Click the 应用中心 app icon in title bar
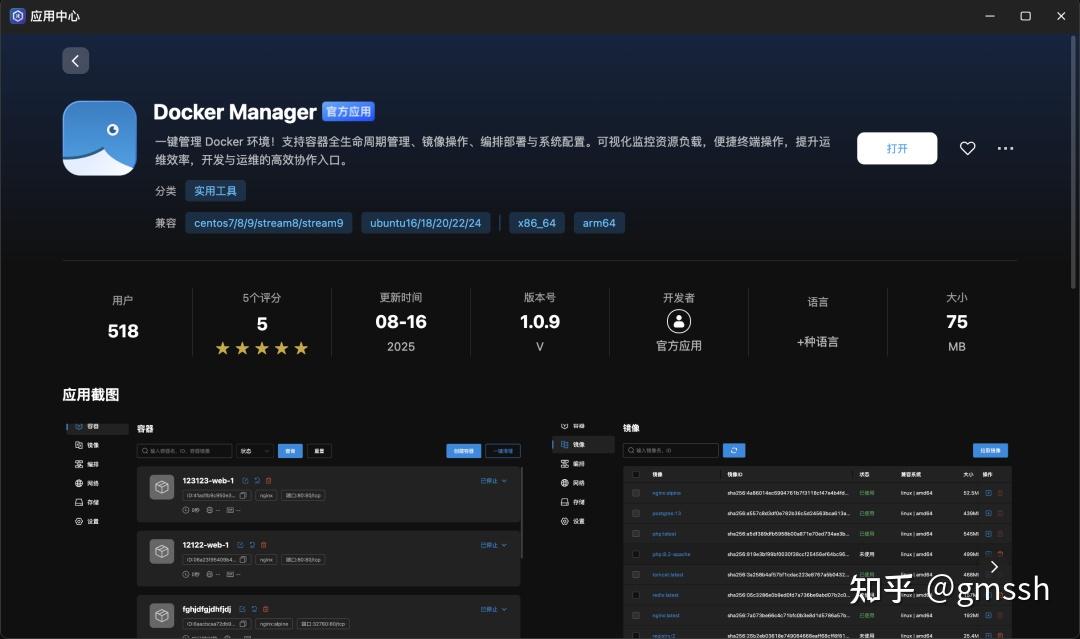The width and height of the screenshot is (1080, 639). tap(17, 16)
